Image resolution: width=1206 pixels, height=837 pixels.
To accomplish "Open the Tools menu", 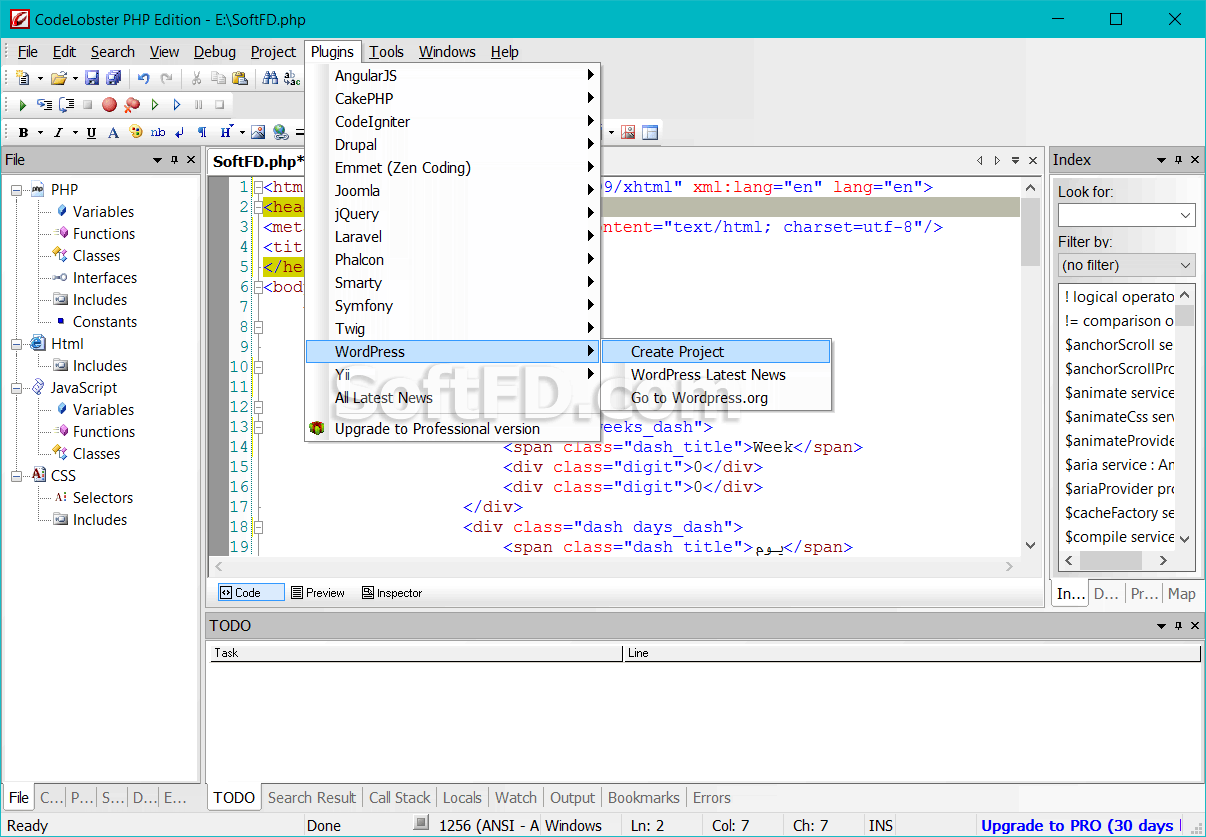I will point(386,52).
